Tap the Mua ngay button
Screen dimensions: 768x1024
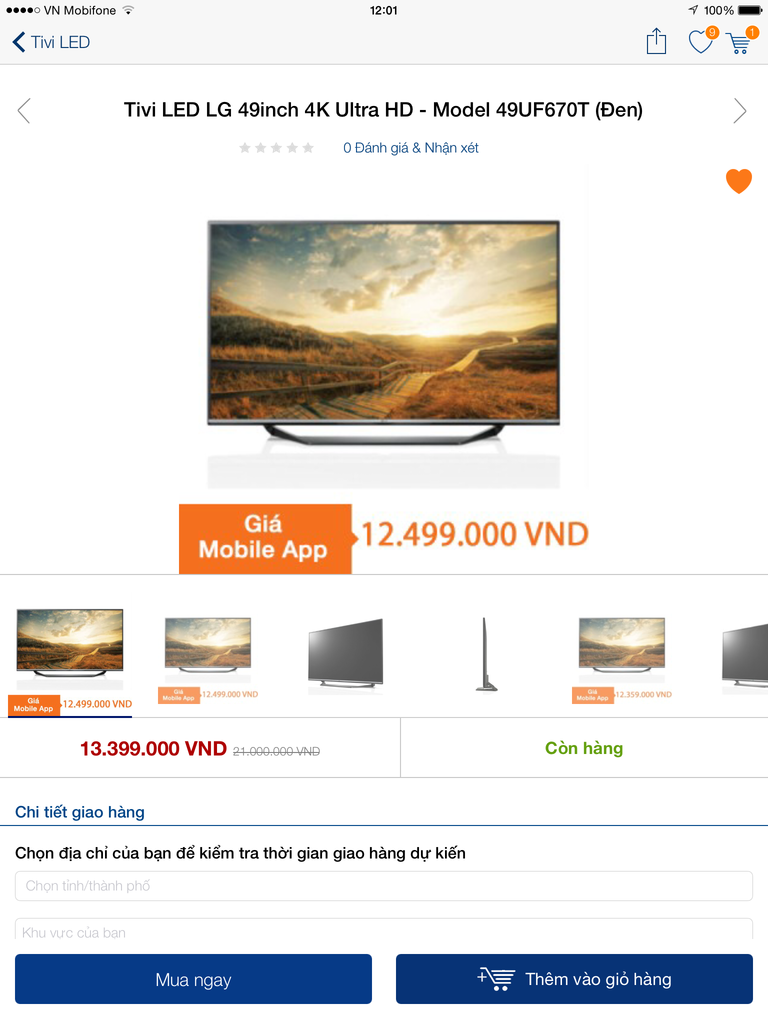pyautogui.click(x=193, y=979)
